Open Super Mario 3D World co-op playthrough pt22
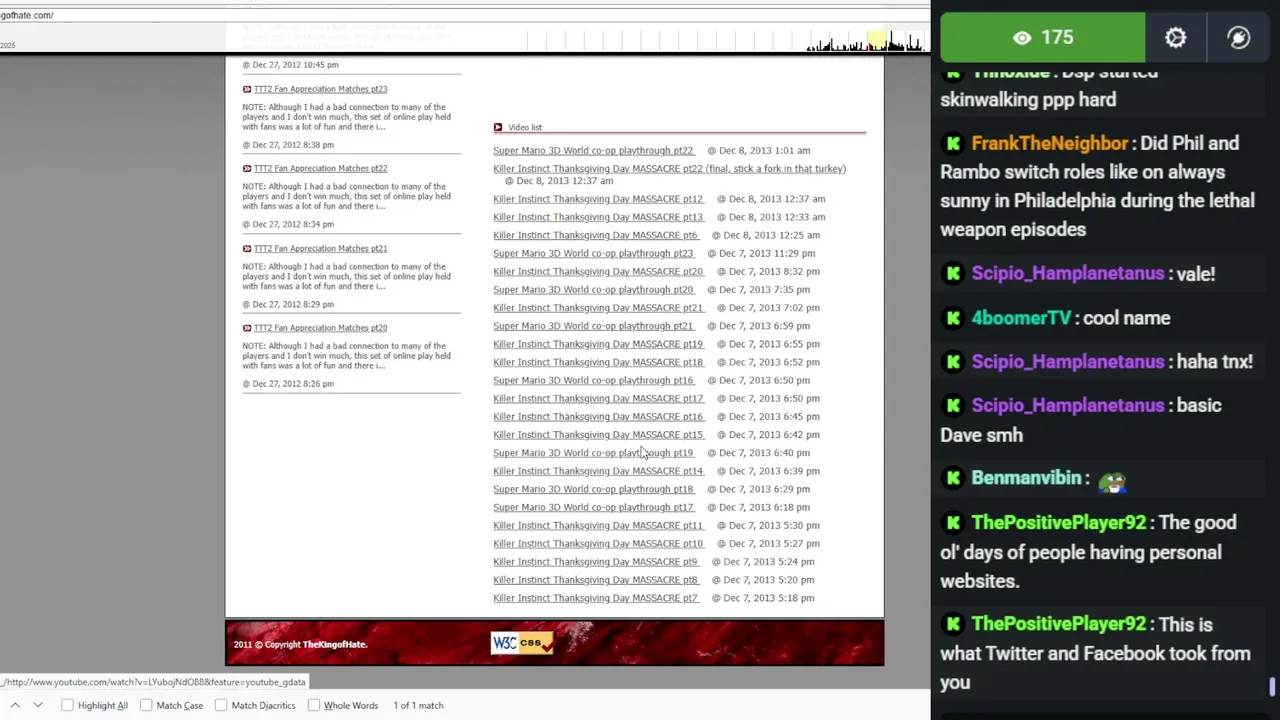 pos(593,150)
